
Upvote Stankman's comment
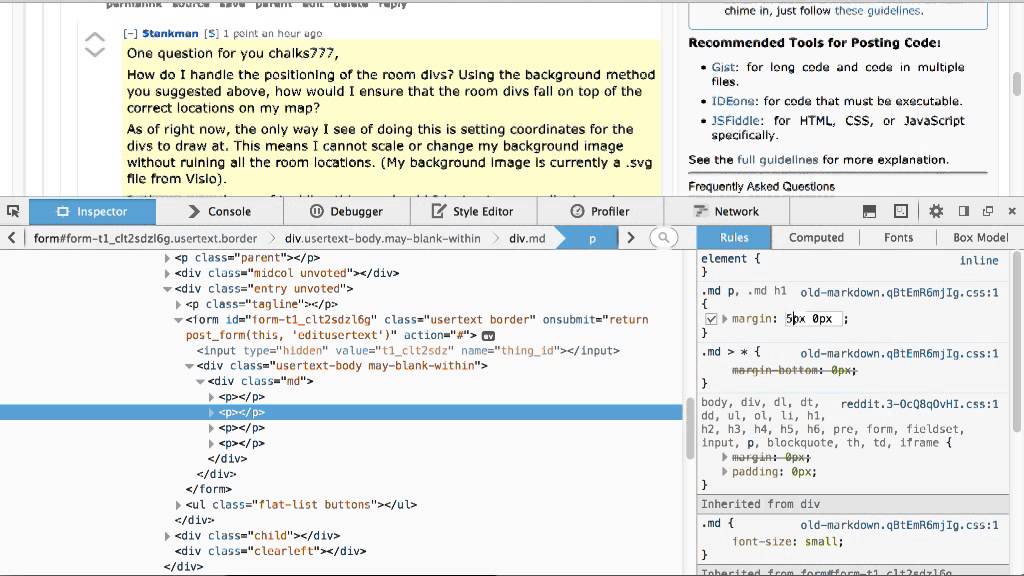[x=95, y=37]
